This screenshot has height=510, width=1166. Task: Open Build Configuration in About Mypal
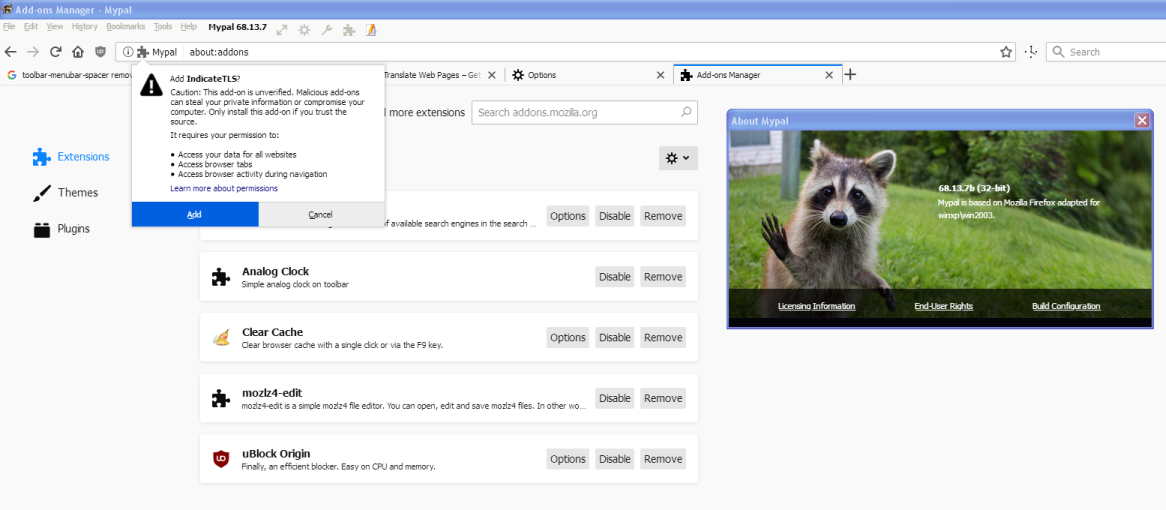pyautogui.click(x=1066, y=306)
